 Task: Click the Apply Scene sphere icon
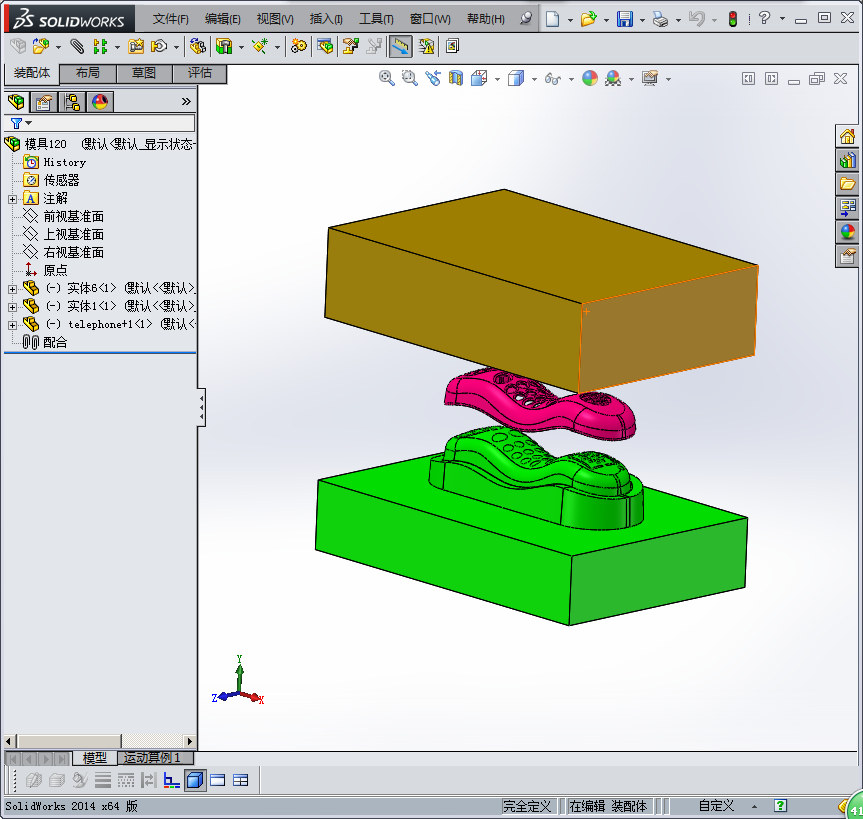(x=612, y=78)
